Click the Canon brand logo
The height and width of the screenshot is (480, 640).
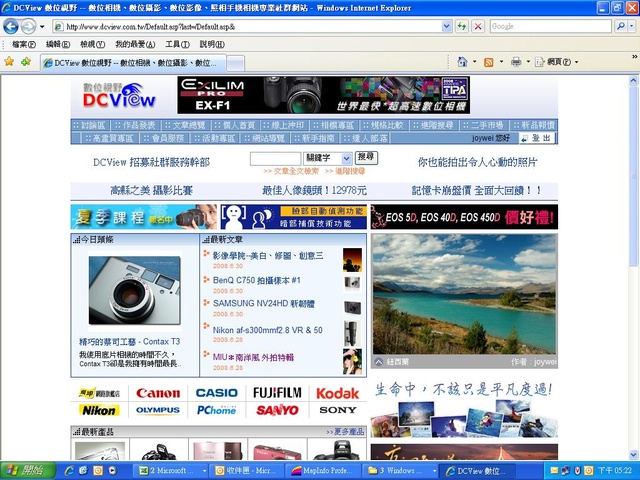158,393
